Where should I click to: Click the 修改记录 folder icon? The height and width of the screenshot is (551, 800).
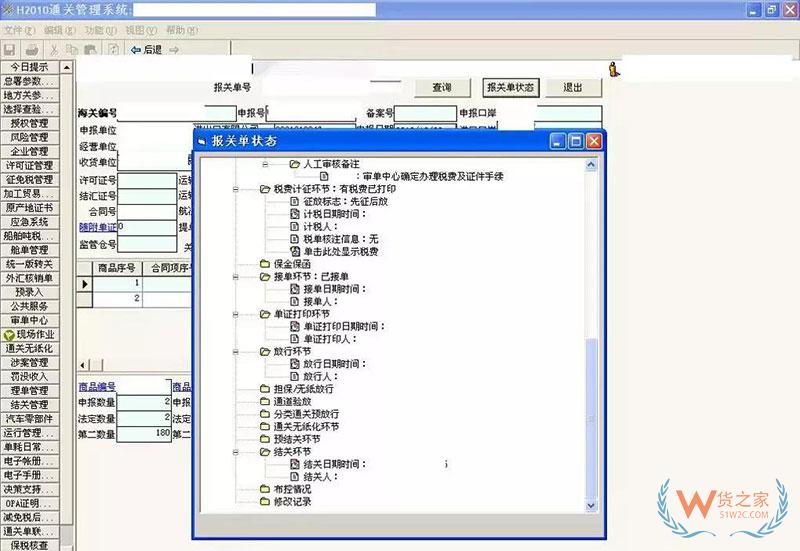click(x=264, y=502)
